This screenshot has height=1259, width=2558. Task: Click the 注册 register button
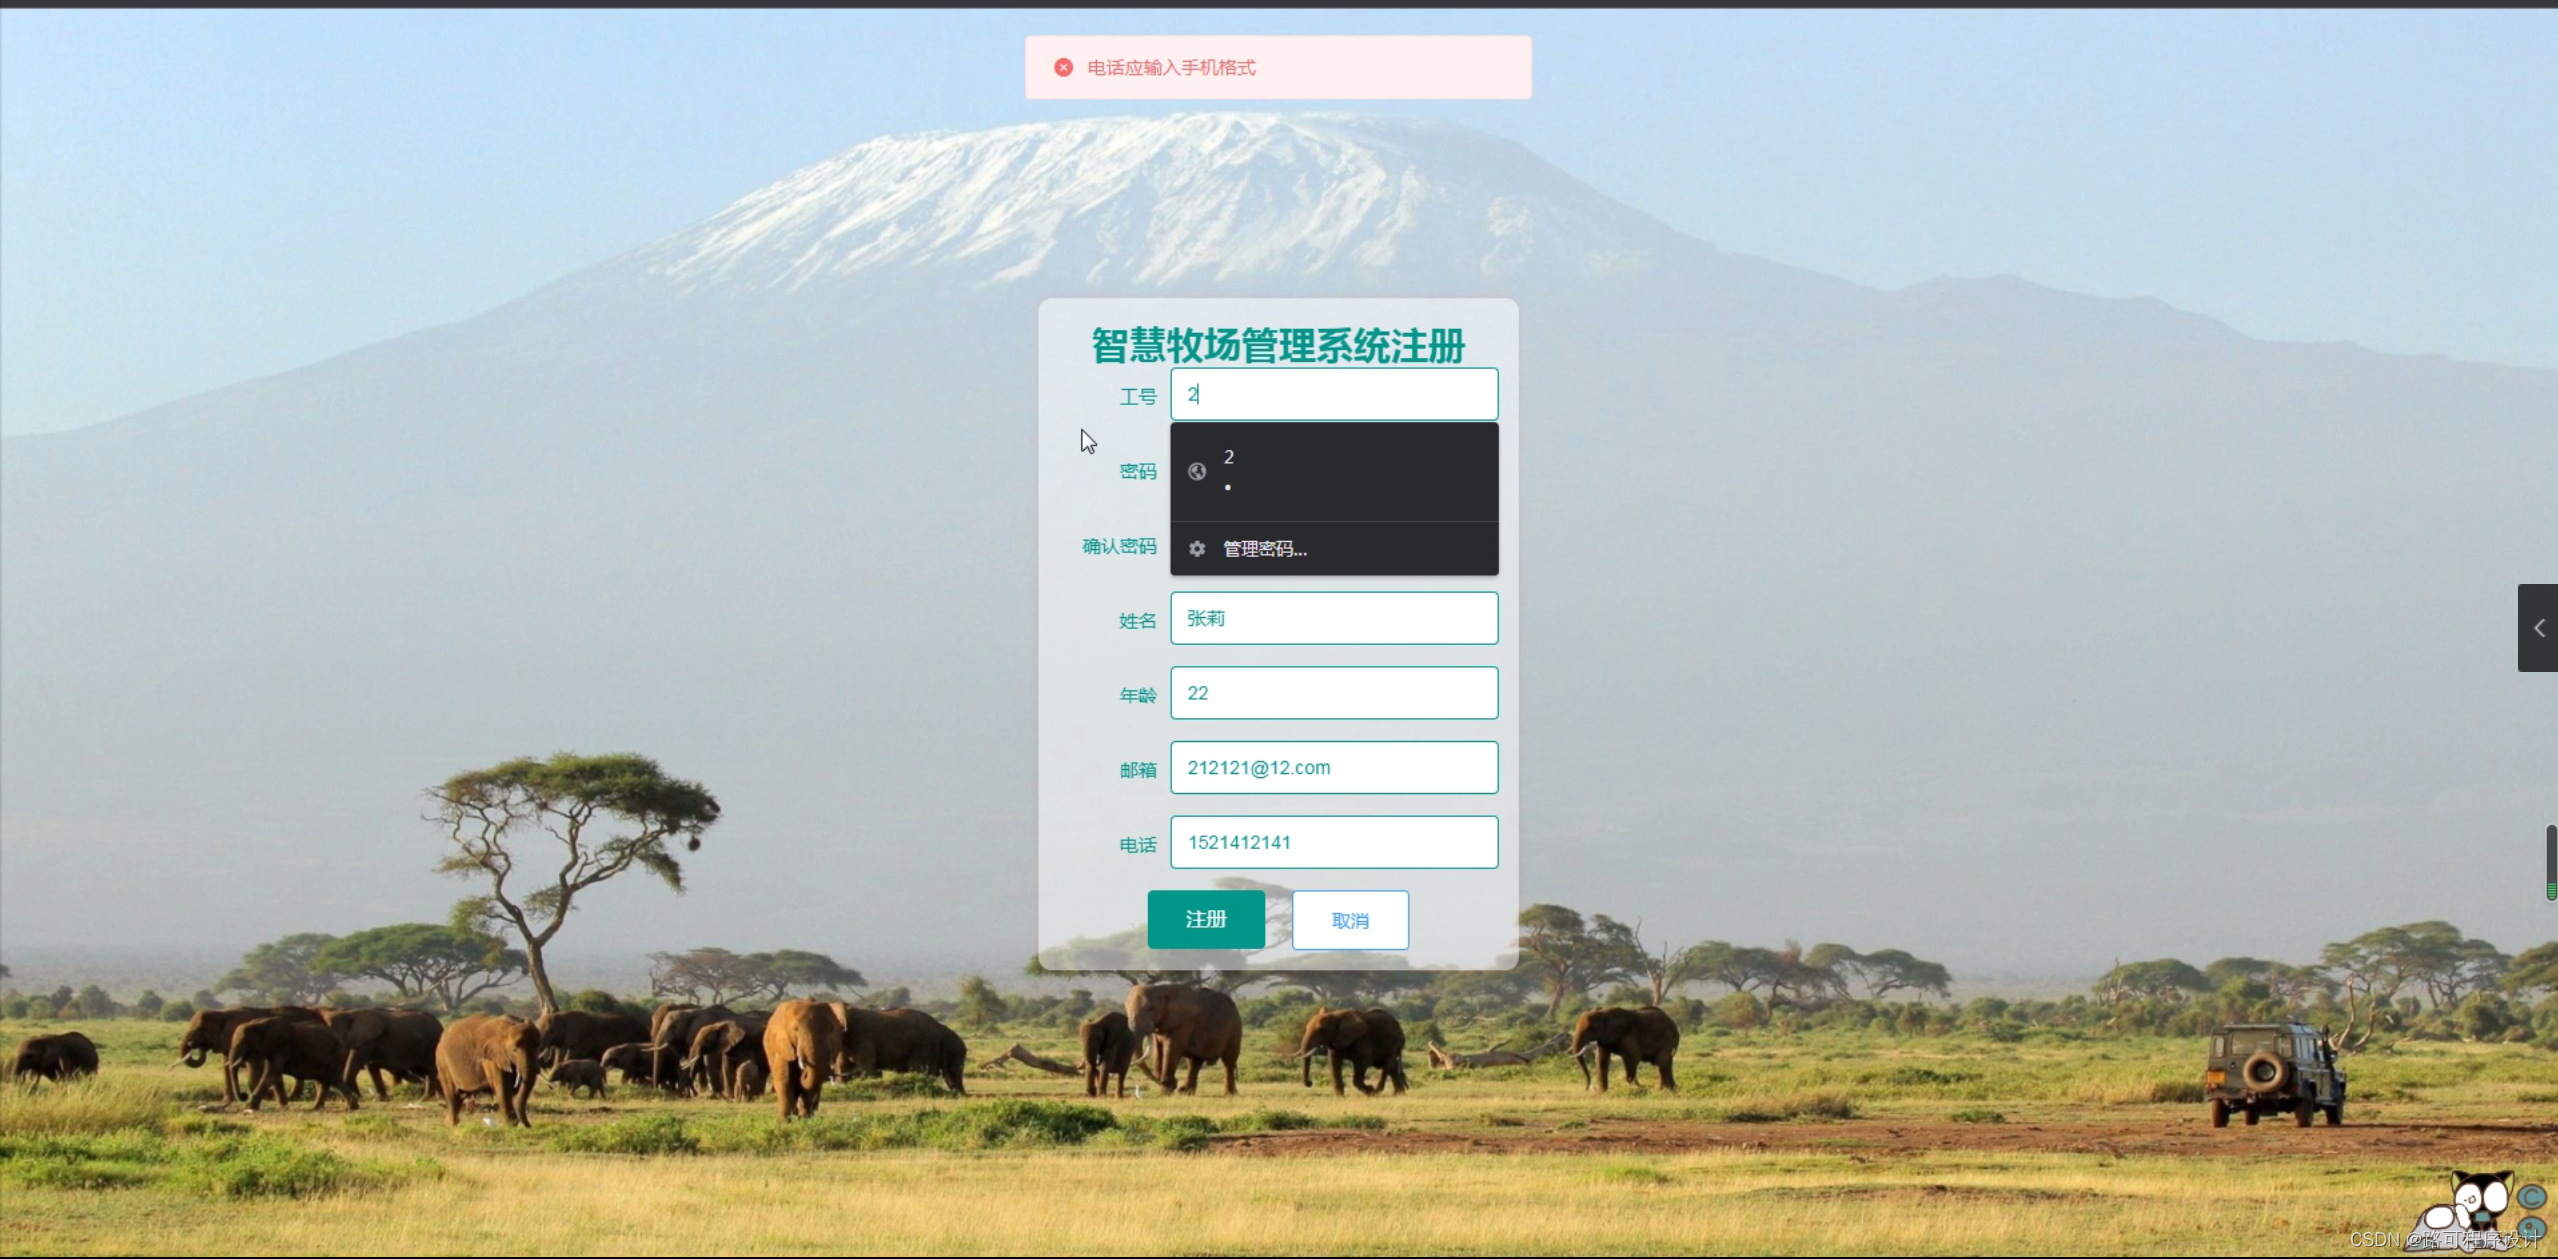coord(1205,919)
